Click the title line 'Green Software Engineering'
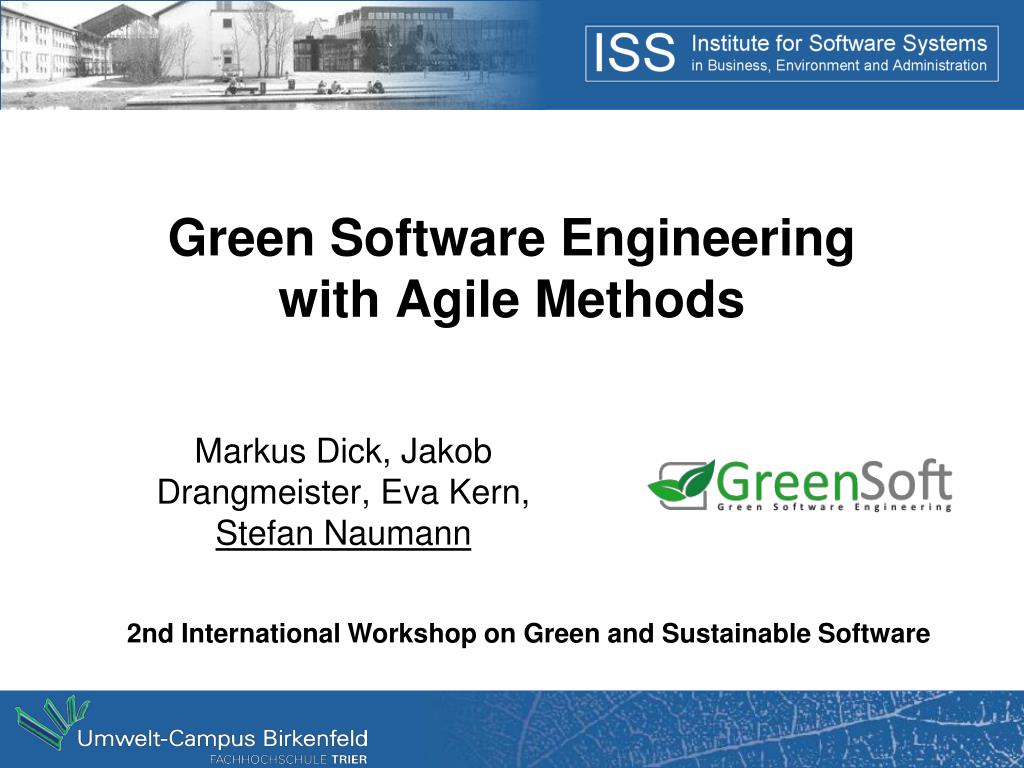Image resolution: width=1024 pixels, height=768 pixels. click(x=511, y=239)
